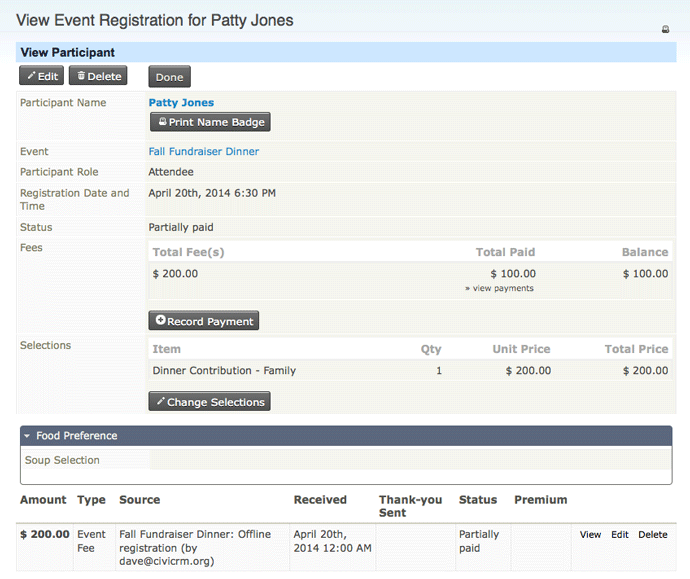The height and width of the screenshot is (579, 690).
Task: Click the Source column header
Action: pyautogui.click(x=139, y=500)
